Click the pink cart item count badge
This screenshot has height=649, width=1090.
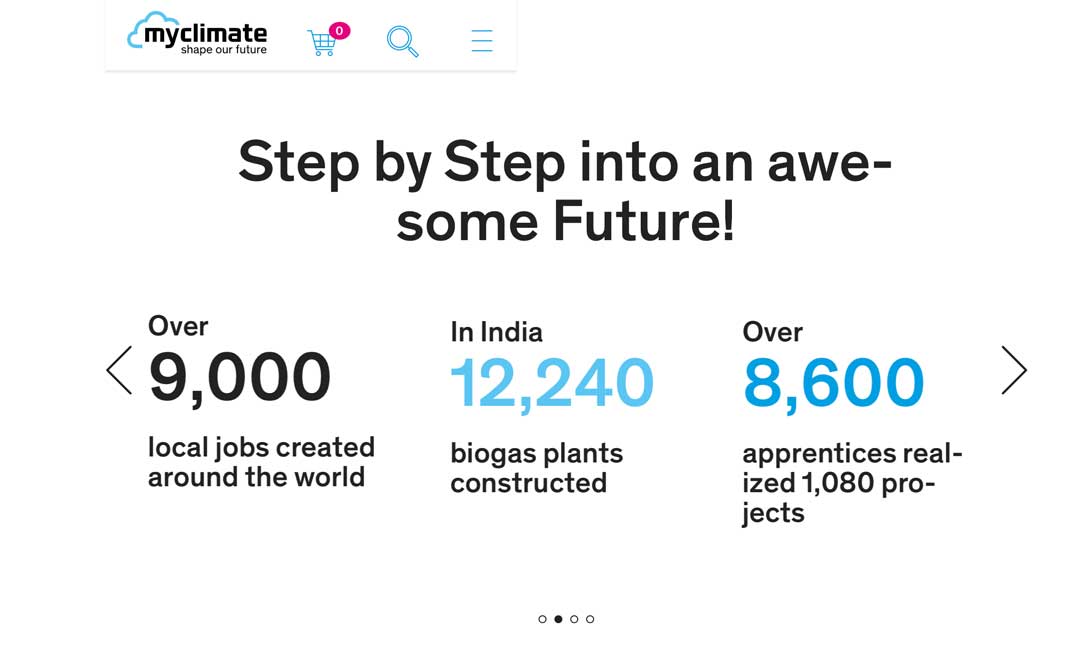(339, 31)
